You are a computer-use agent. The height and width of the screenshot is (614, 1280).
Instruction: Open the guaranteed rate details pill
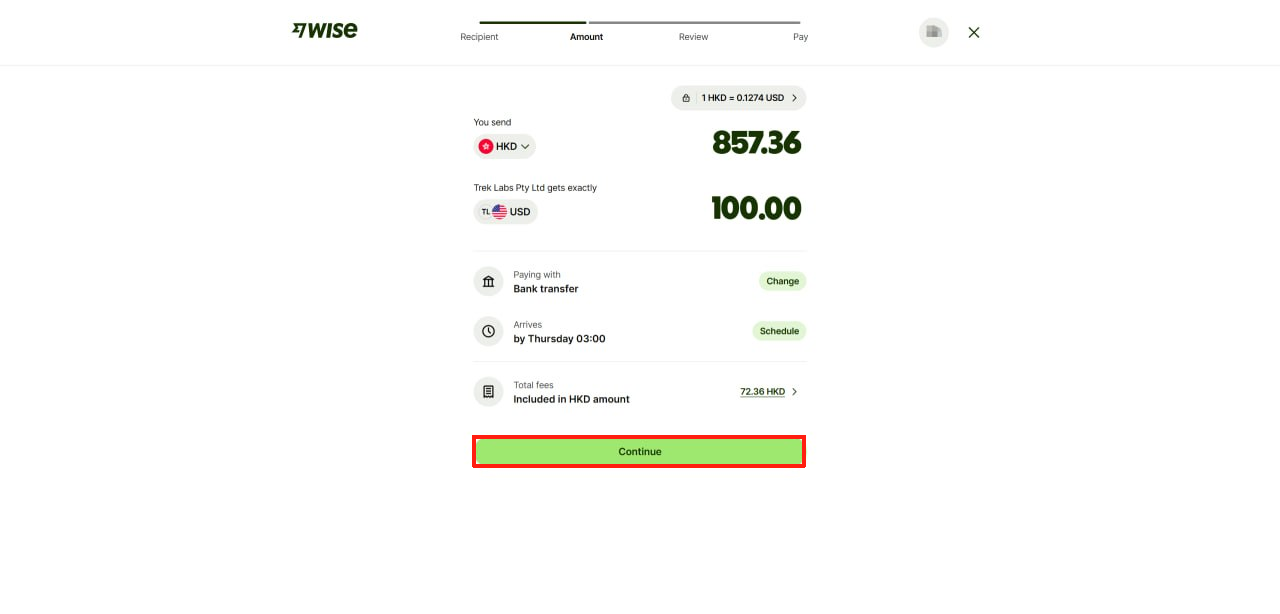point(739,98)
